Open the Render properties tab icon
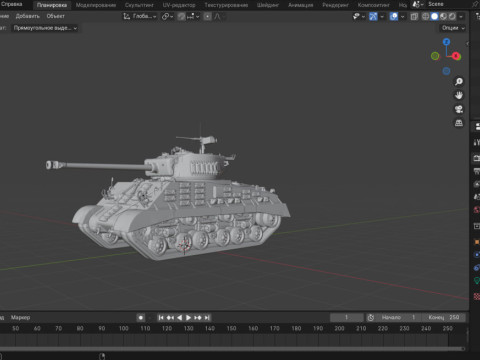Image resolution: width=480 pixels, height=360 pixels. pos(477,158)
